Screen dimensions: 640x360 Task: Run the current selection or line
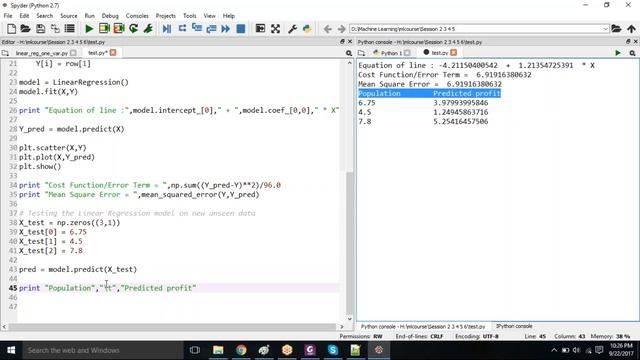point(148,29)
